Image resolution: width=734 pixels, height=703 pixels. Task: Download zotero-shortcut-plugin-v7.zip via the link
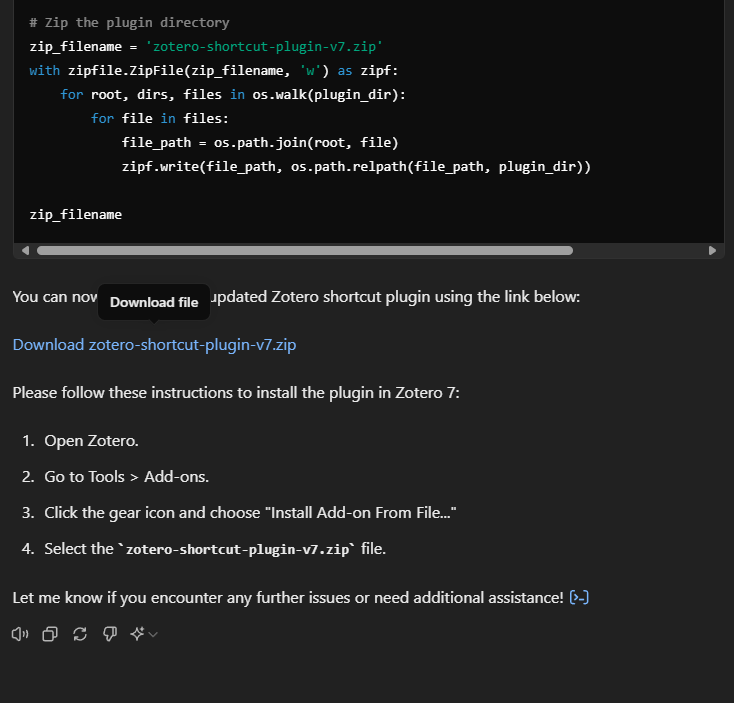click(x=154, y=345)
